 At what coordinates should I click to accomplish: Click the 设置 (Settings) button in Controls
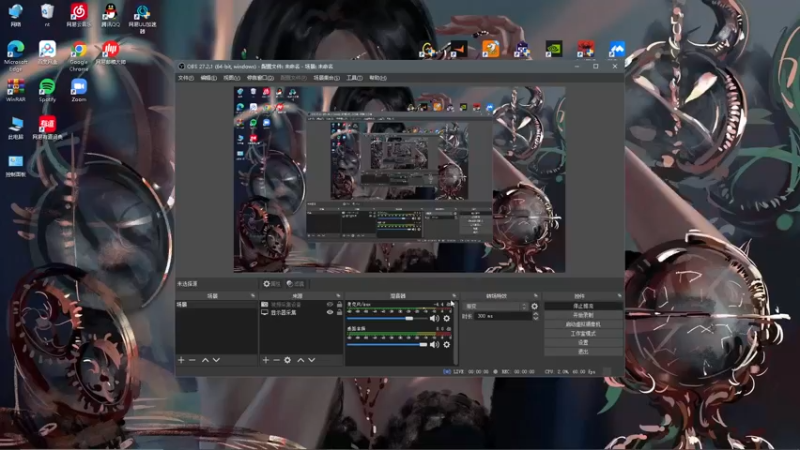tap(583, 343)
